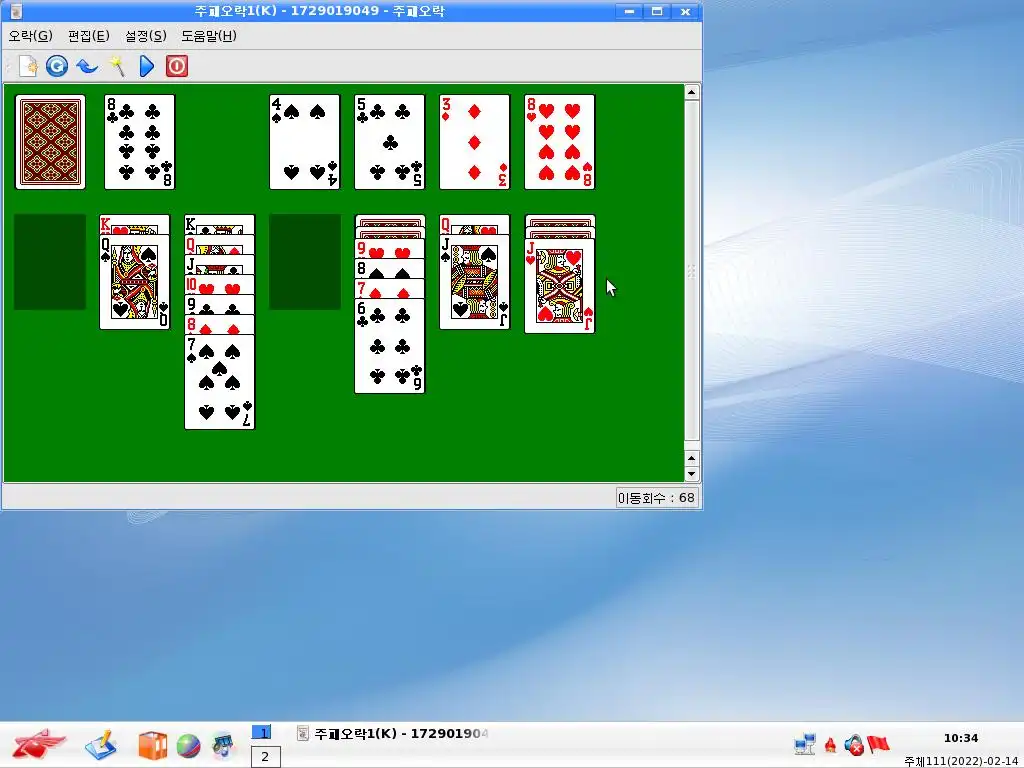
Task: Click the network computers tray icon
Action: click(x=805, y=744)
